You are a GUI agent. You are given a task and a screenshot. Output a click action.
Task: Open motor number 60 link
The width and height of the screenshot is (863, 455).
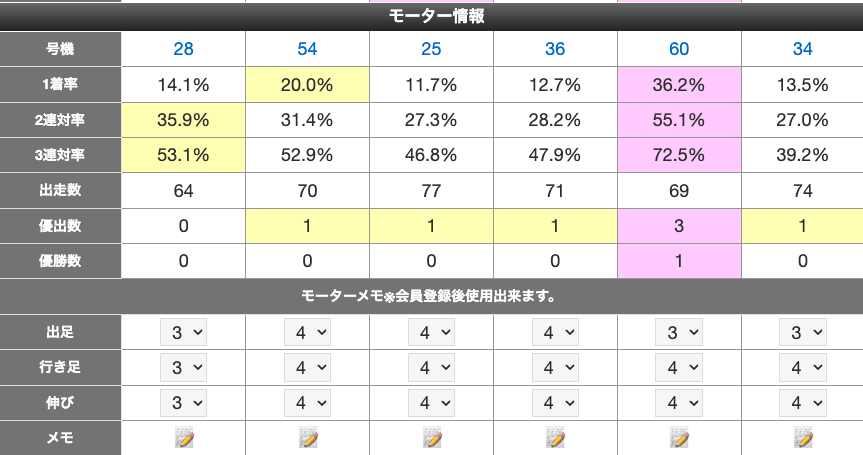[679, 49]
